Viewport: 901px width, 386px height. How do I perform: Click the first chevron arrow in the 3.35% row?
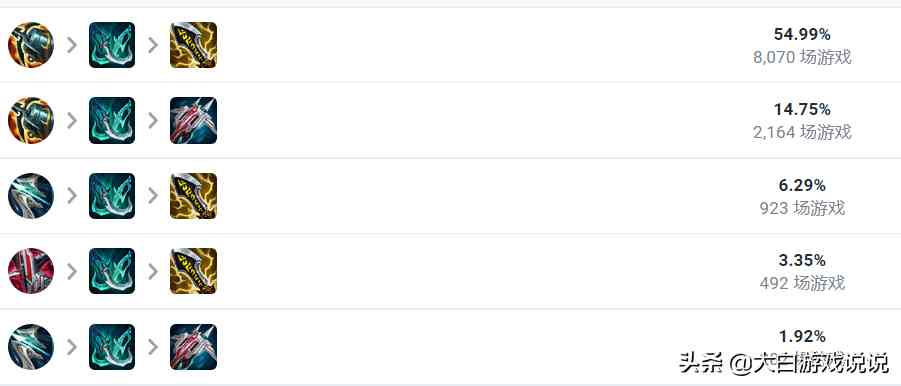(x=72, y=271)
